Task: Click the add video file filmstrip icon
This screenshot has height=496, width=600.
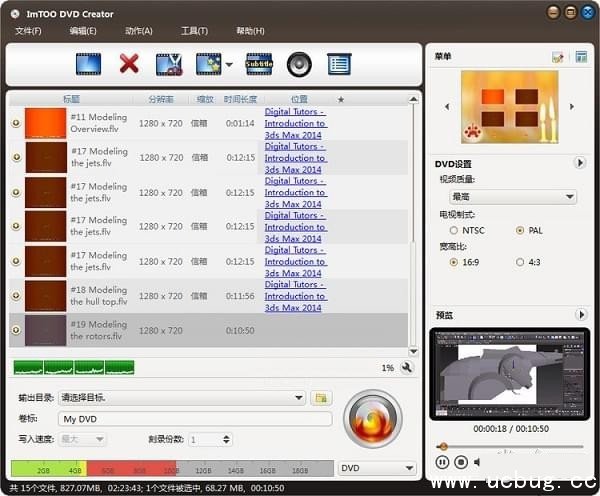Action: (88, 65)
